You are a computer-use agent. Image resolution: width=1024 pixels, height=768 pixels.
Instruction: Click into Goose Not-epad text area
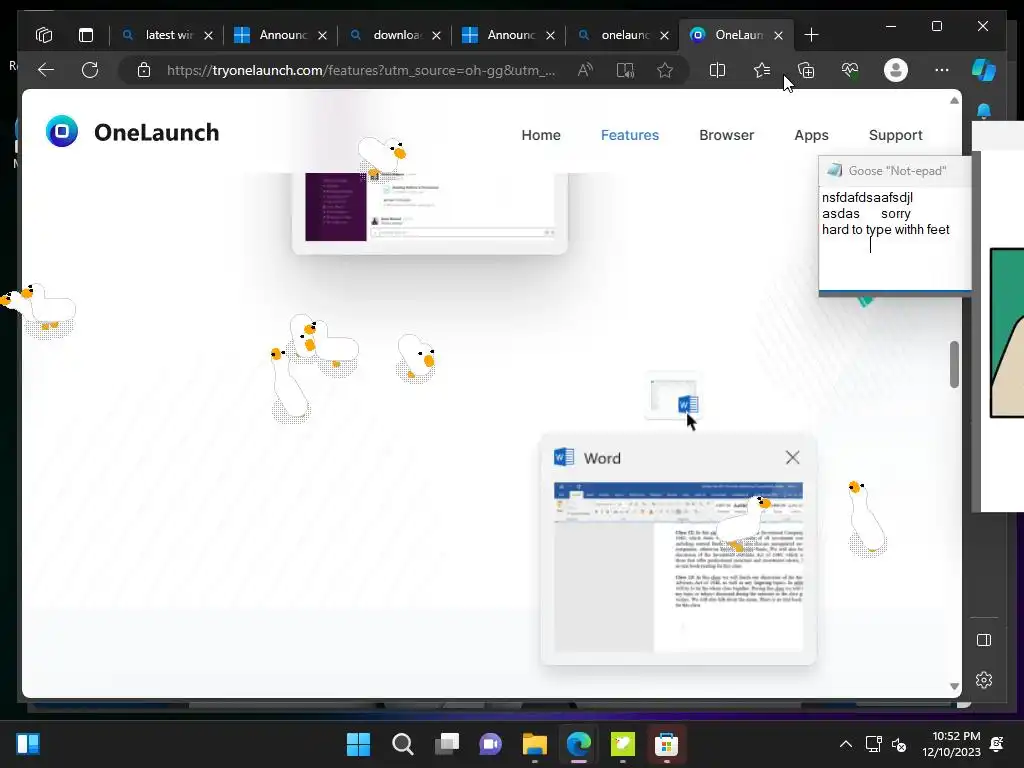(x=895, y=238)
